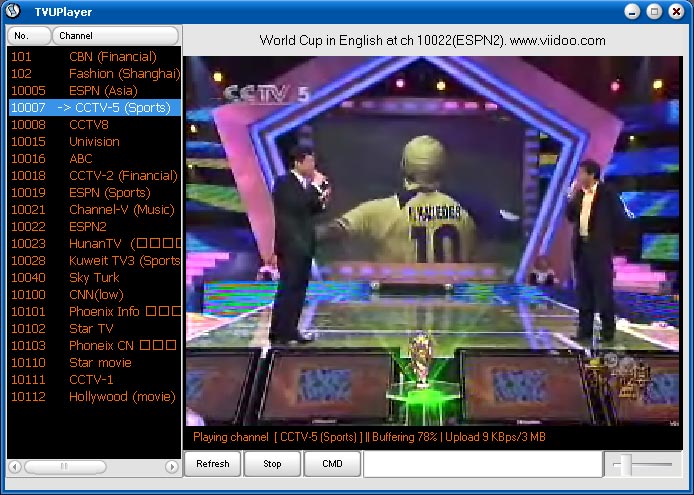Screen dimensions: 694x495
Task: Minimize the TVUPlayer window
Action: [633, 11]
